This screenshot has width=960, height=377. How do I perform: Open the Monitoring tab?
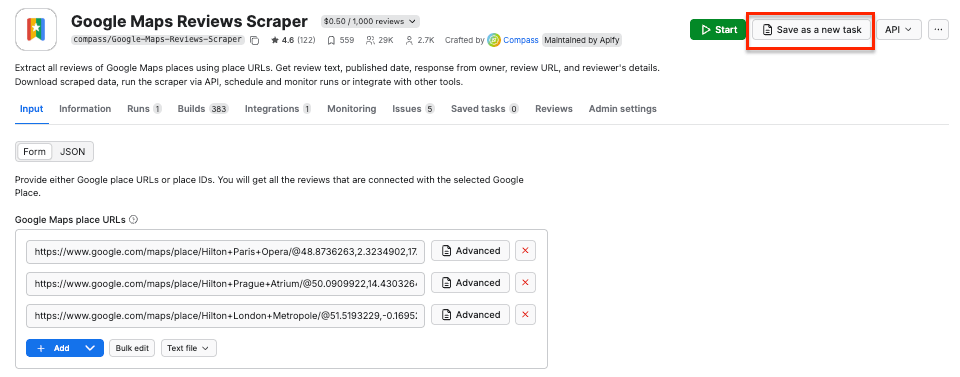click(351, 109)
